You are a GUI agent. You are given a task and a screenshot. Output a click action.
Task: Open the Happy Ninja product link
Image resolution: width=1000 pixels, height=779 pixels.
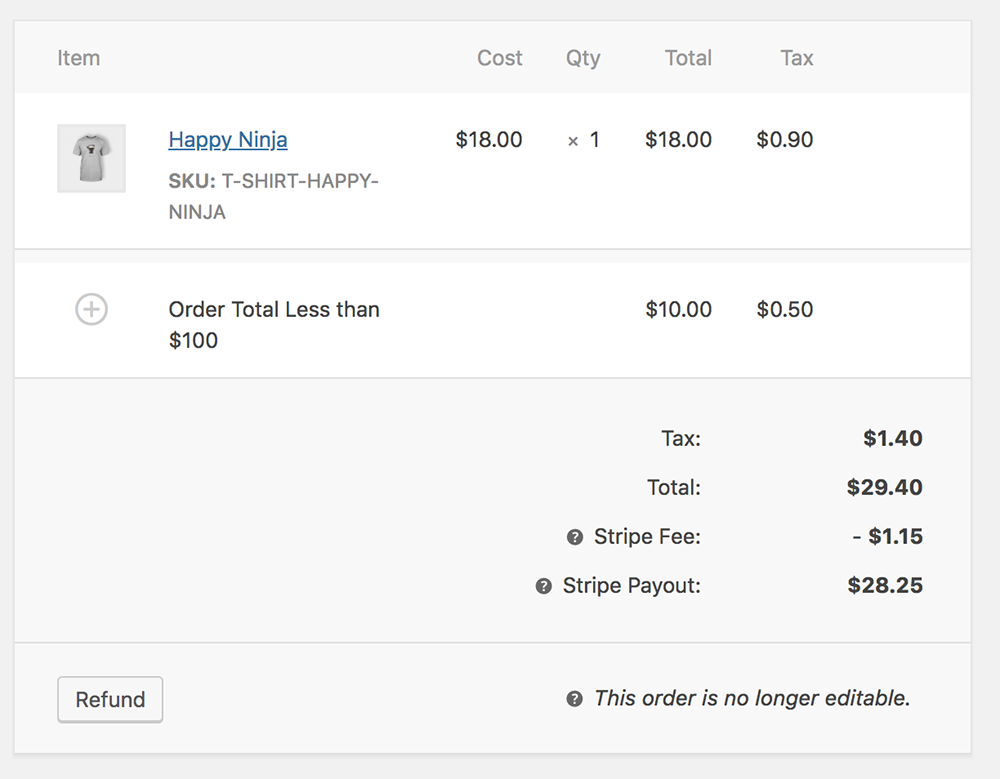(228, 140)
